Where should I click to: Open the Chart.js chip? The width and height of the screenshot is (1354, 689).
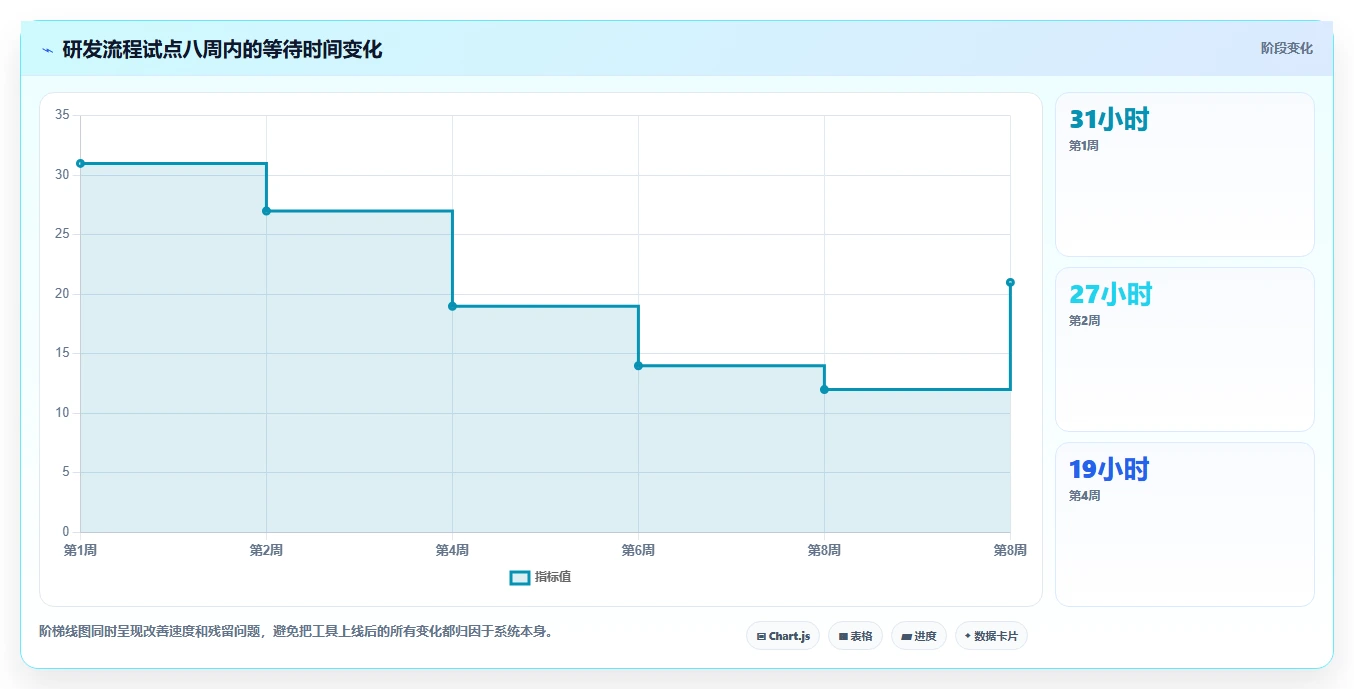pyautogui.click(x=783, y=636)
